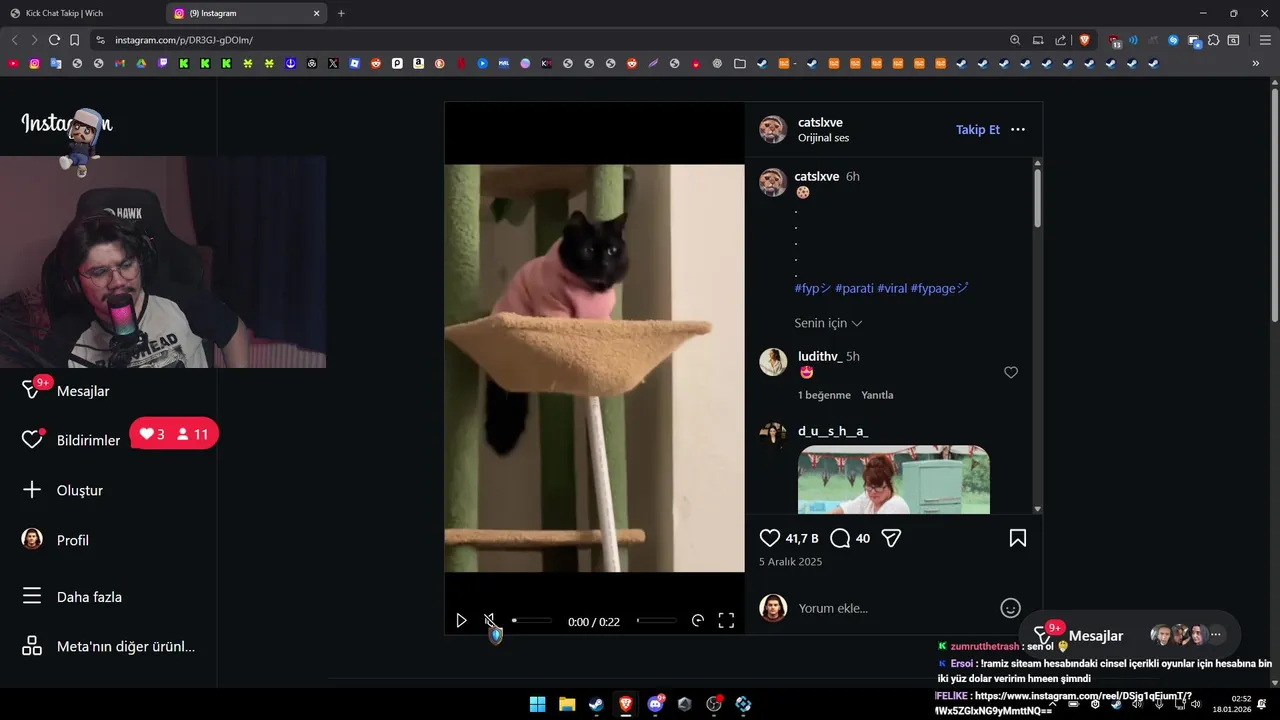
Task: Open ludithv_ profile from comment
Action: [x=819, y=356]
